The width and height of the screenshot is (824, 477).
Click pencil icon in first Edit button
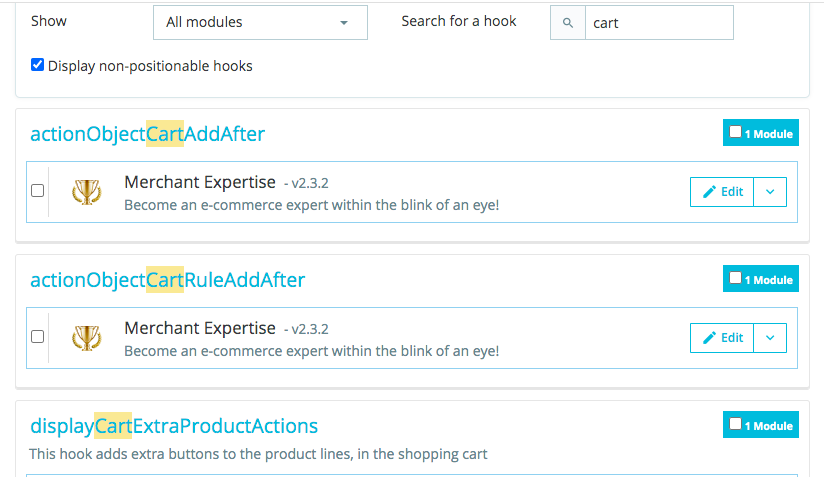click(x=710, y=192)
